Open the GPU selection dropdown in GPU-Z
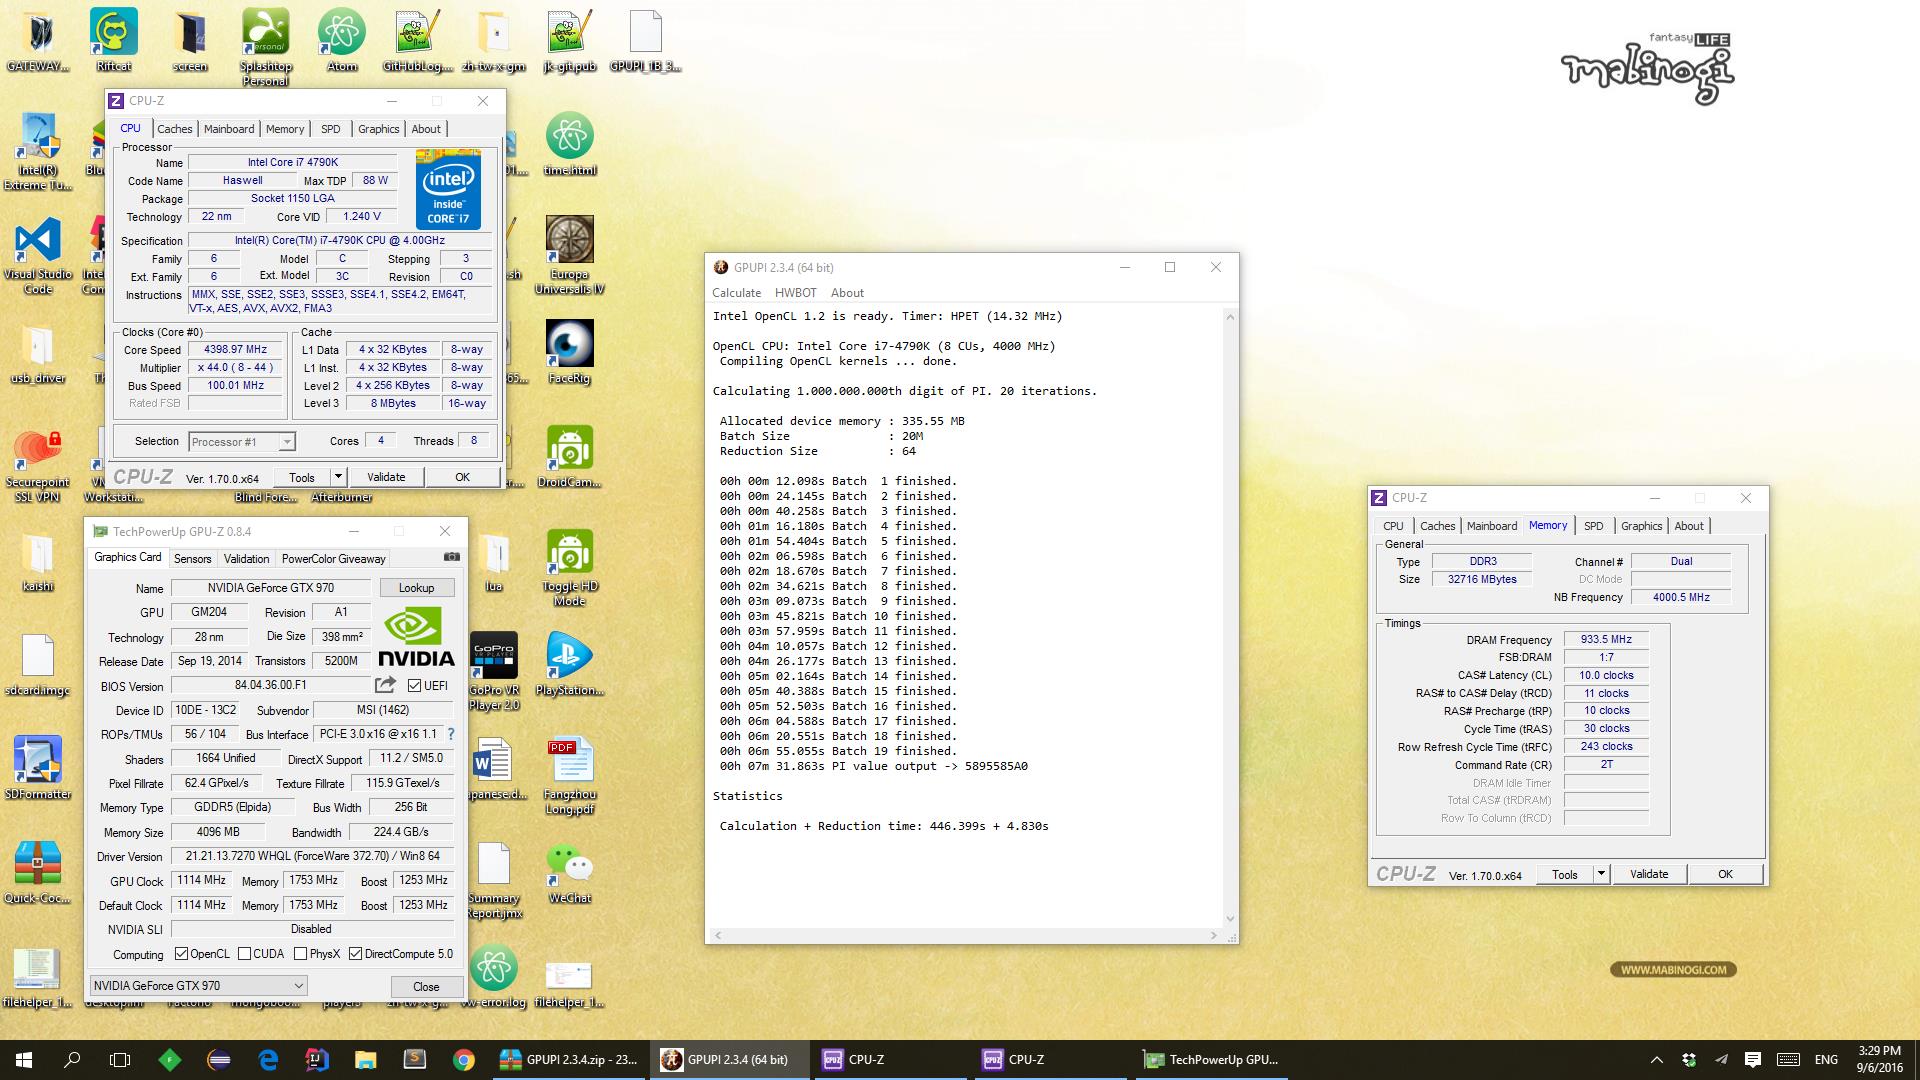The width and height of the screenshot is (1920, 1080). coord(198,985)
